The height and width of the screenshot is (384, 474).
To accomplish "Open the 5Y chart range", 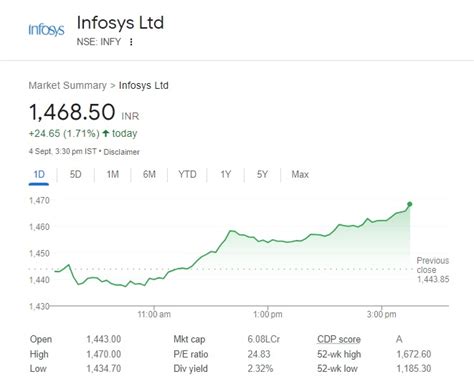I will click(x=262, y=174).
